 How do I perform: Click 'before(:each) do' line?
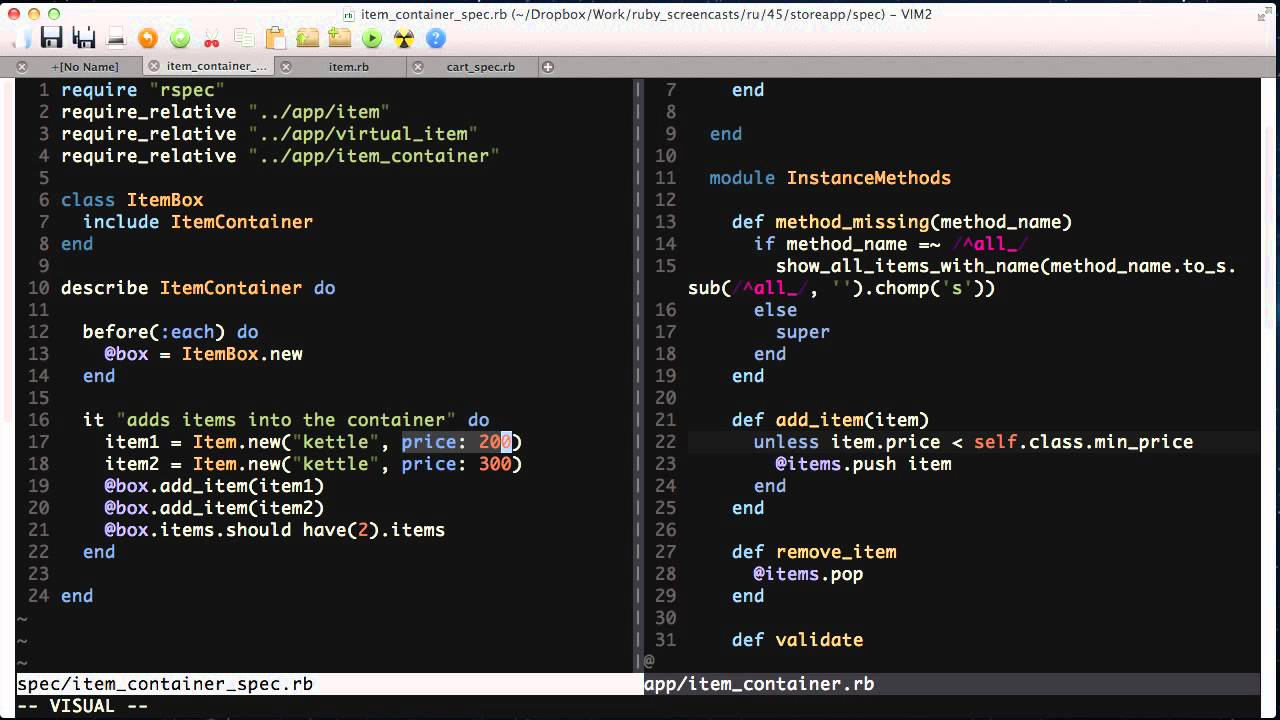[x=171, y=332]
